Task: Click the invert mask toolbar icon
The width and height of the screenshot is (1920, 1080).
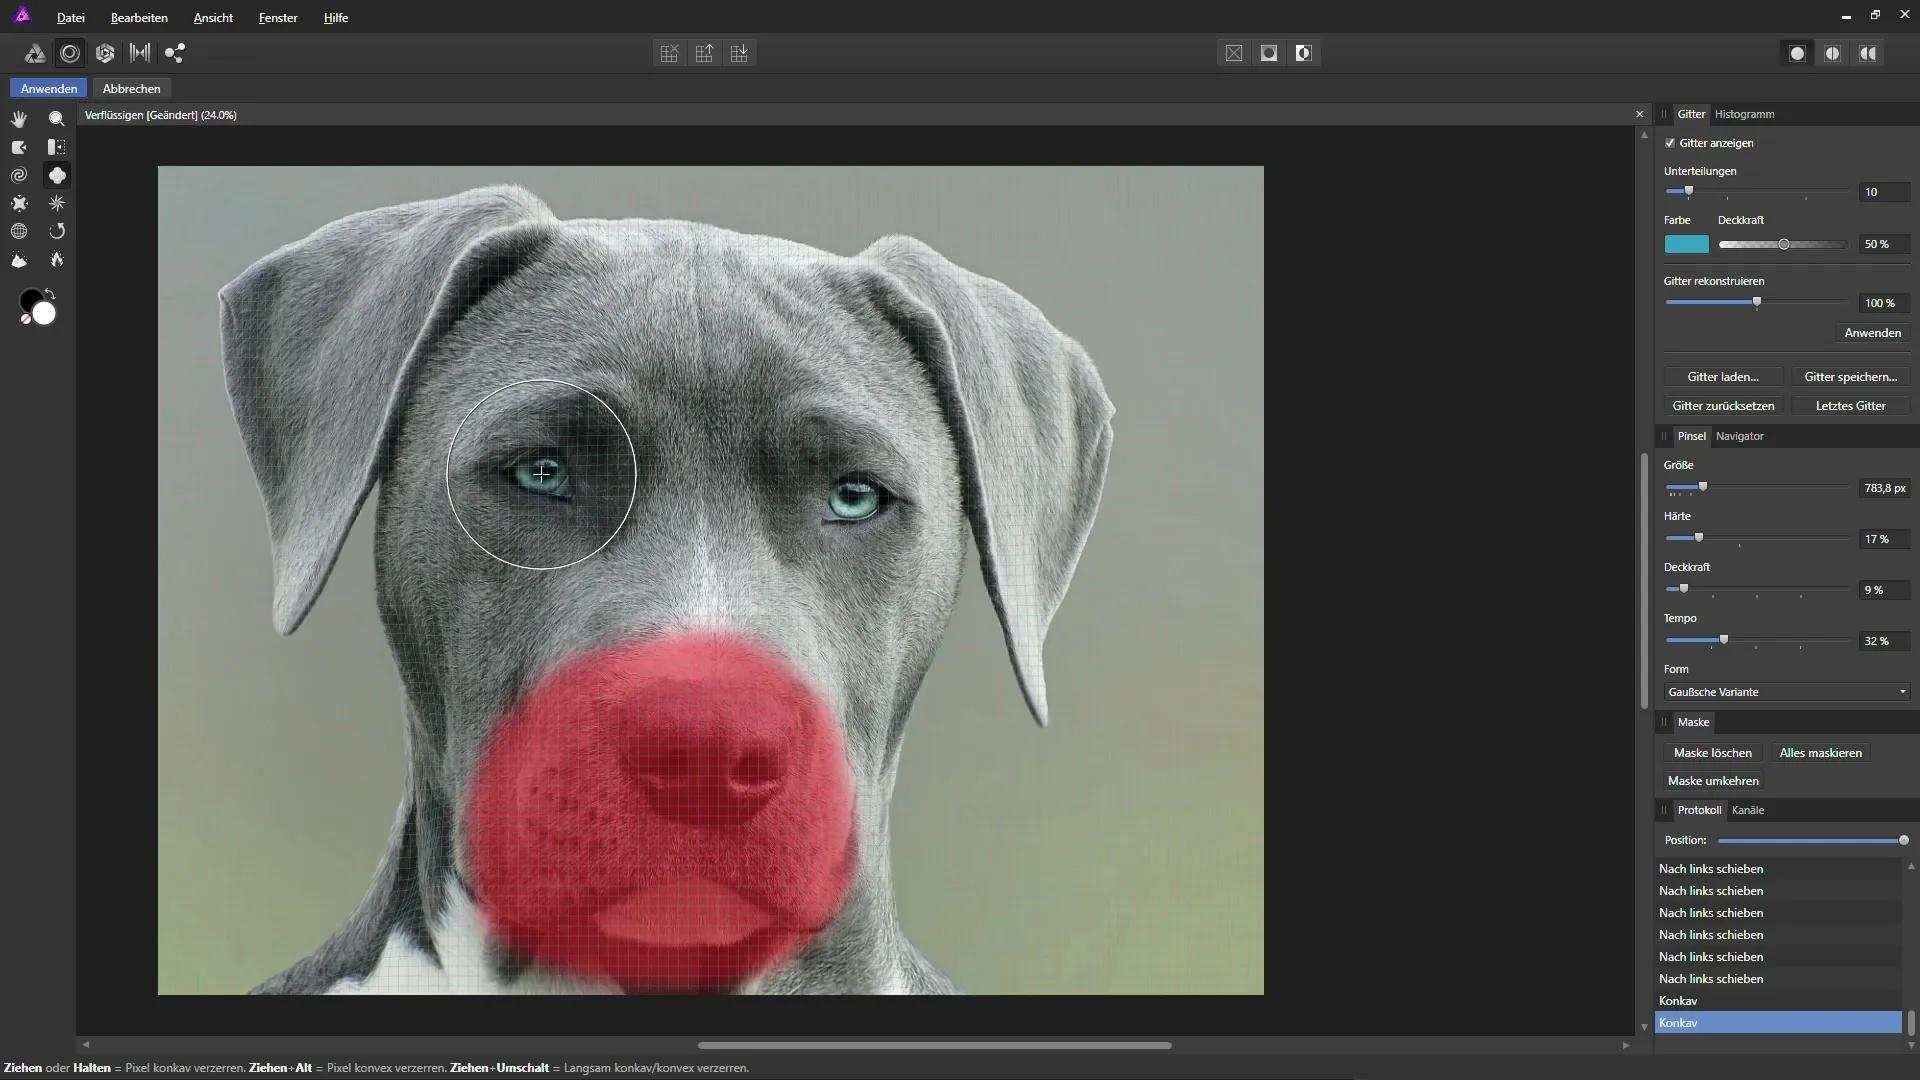Action: pyautogui.click(x=1304, y=53)
